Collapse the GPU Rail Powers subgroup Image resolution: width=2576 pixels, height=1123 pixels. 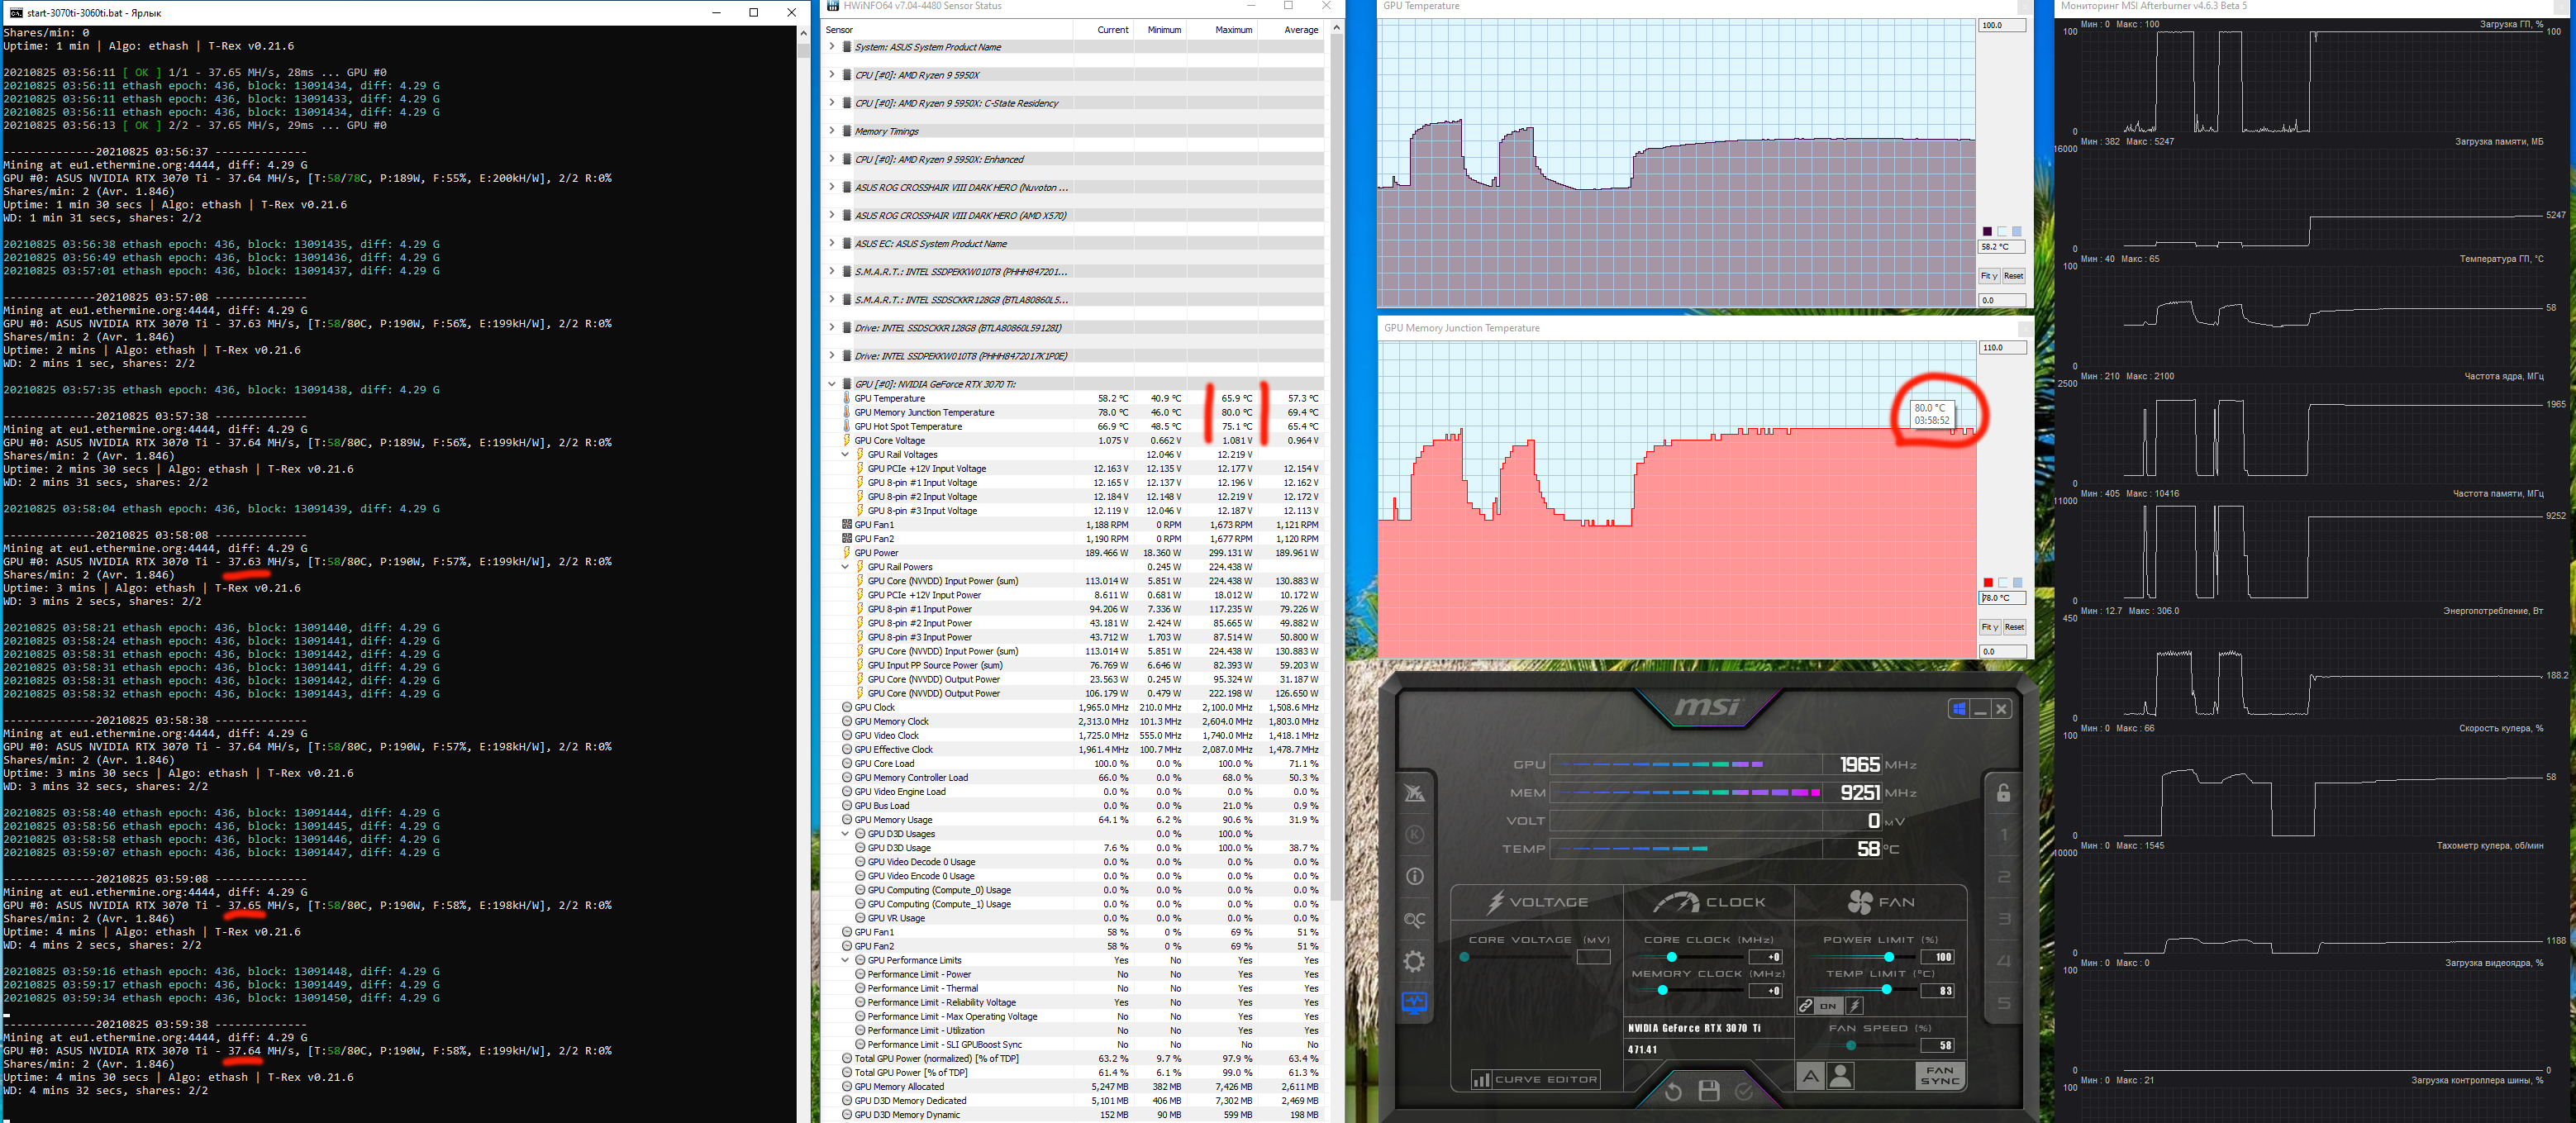coord(845,567)
